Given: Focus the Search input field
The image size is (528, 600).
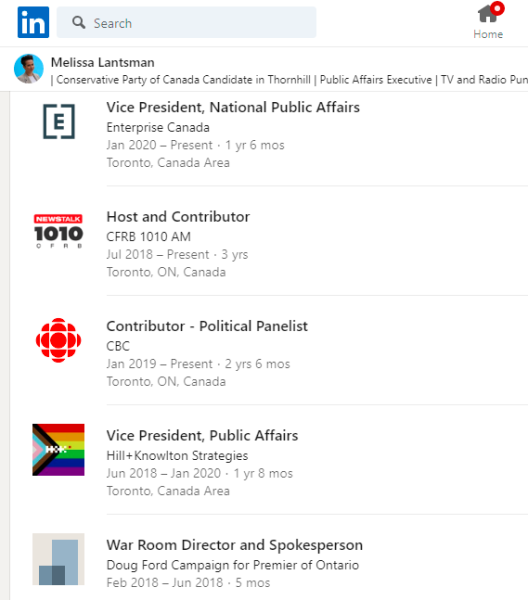Looking at the screenshot, I should tap(186, 23).
